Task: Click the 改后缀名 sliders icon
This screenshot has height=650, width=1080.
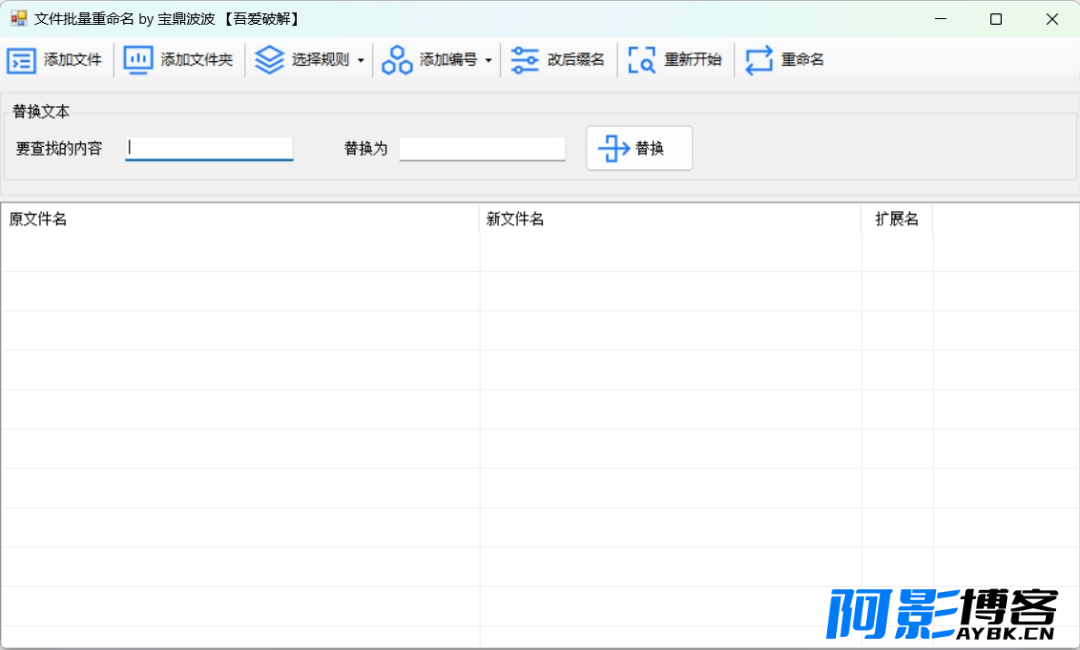Action: point(525,60)
